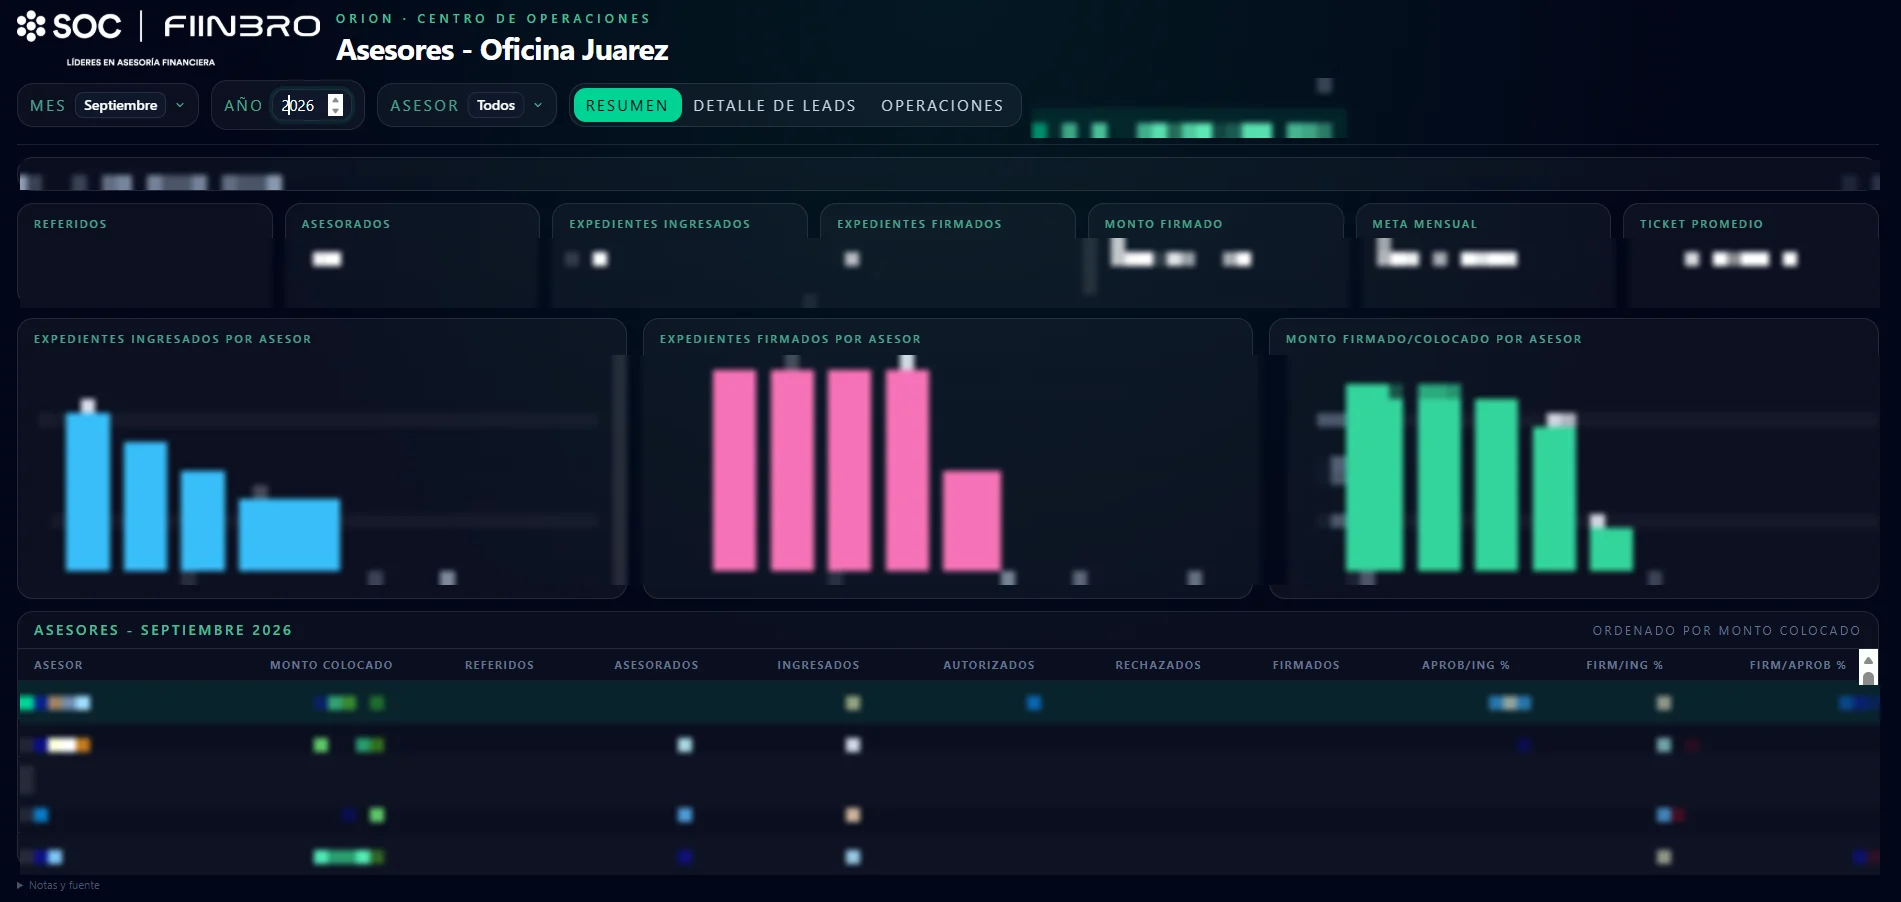This screenshot has height=902, width=1901.
Task: Click the APROB/ING % column header
Action: pyautogui.click(x=1466, y=665)
